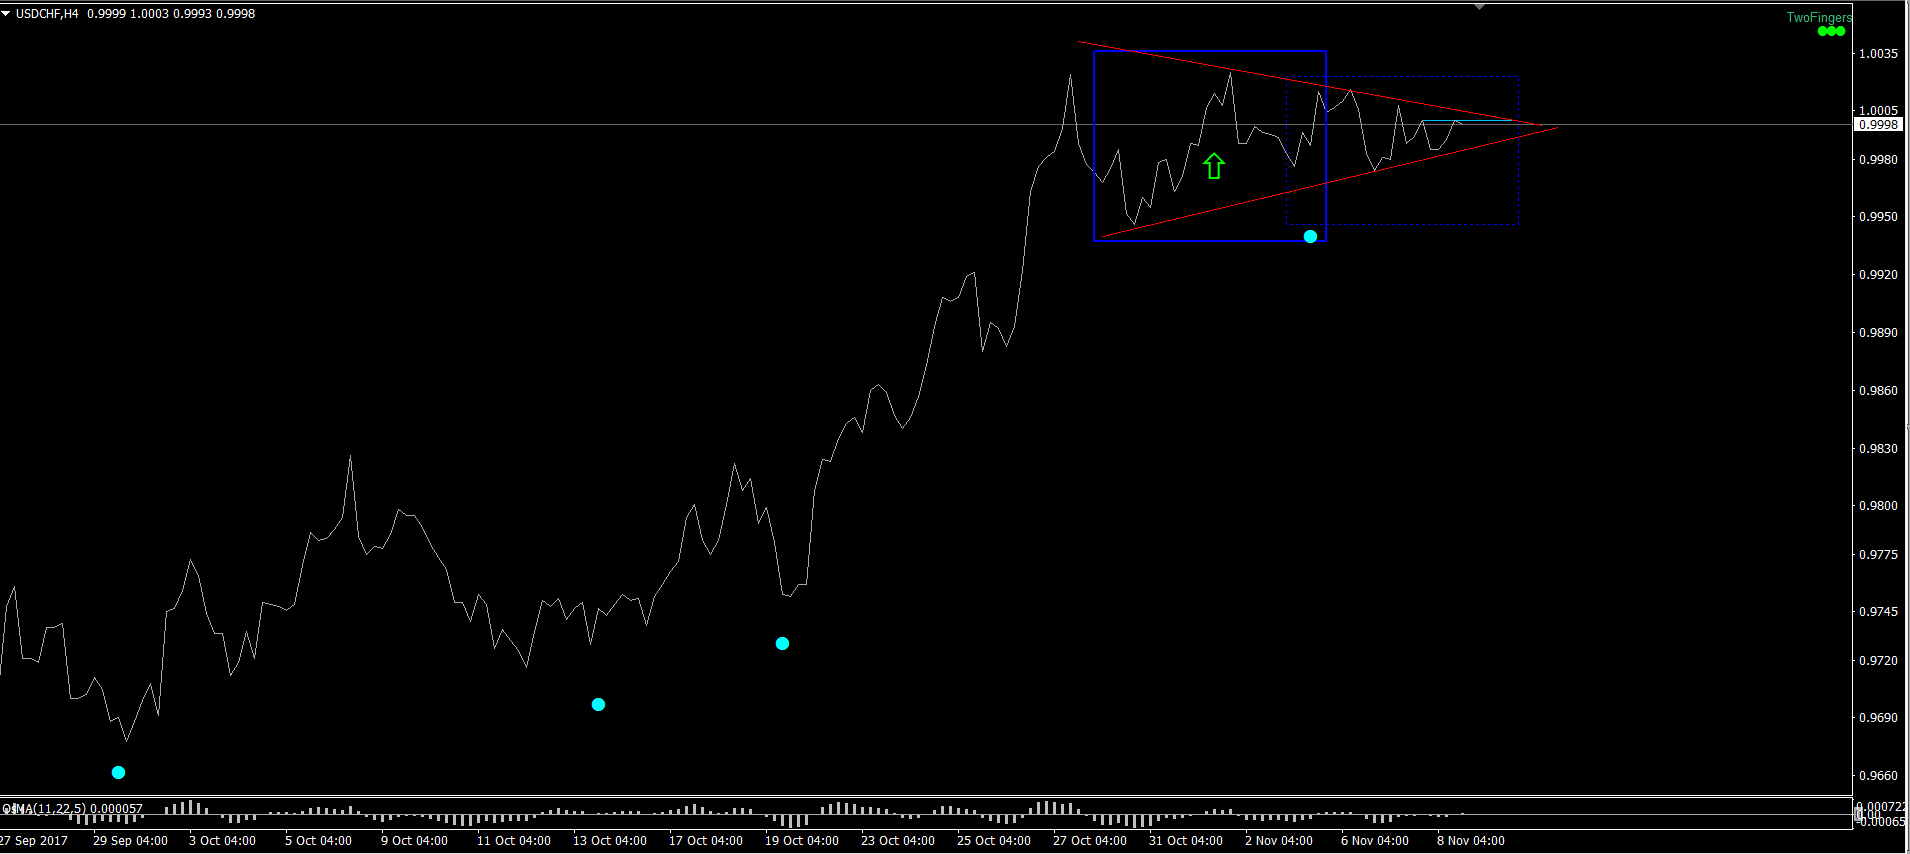Screen dimensions: 1910x854
Task: Click the 0.9720 price scale label
Action: [1878, 661]
